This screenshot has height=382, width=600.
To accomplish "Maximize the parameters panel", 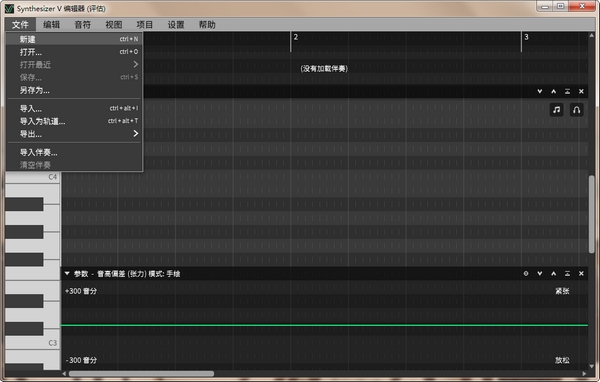I will tap(567, 273).
